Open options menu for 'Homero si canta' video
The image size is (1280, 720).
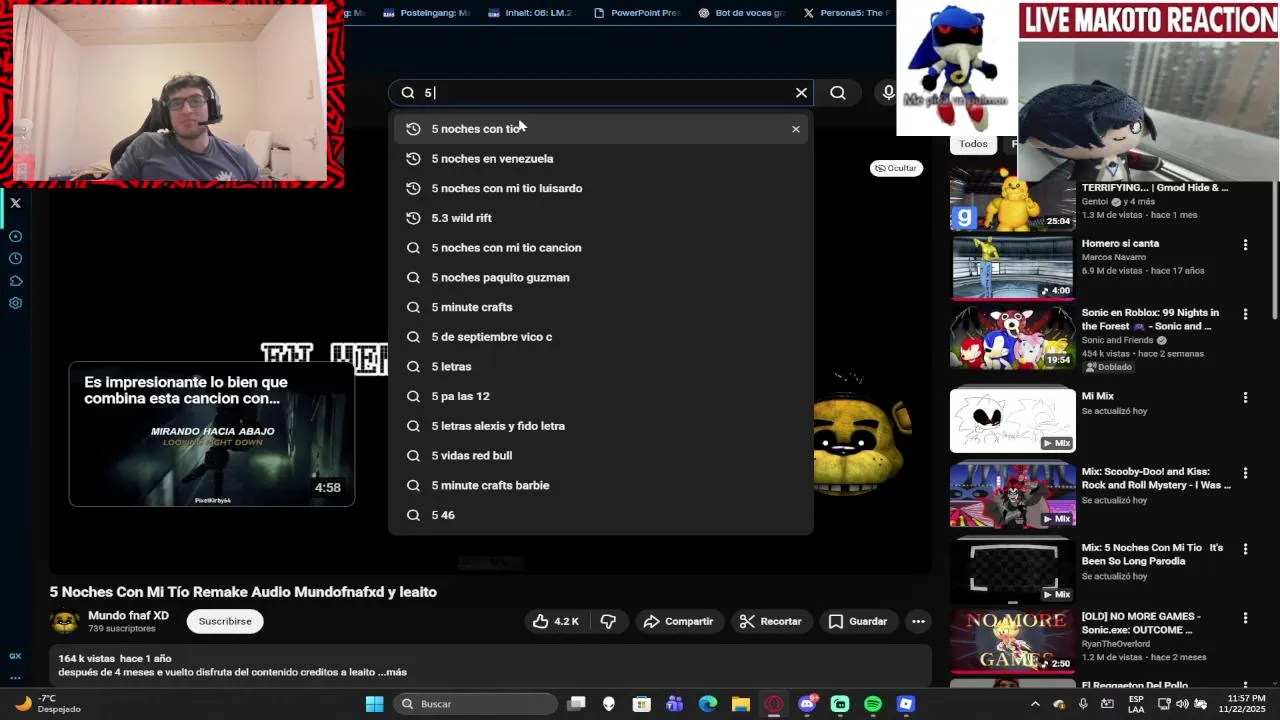1245,245
